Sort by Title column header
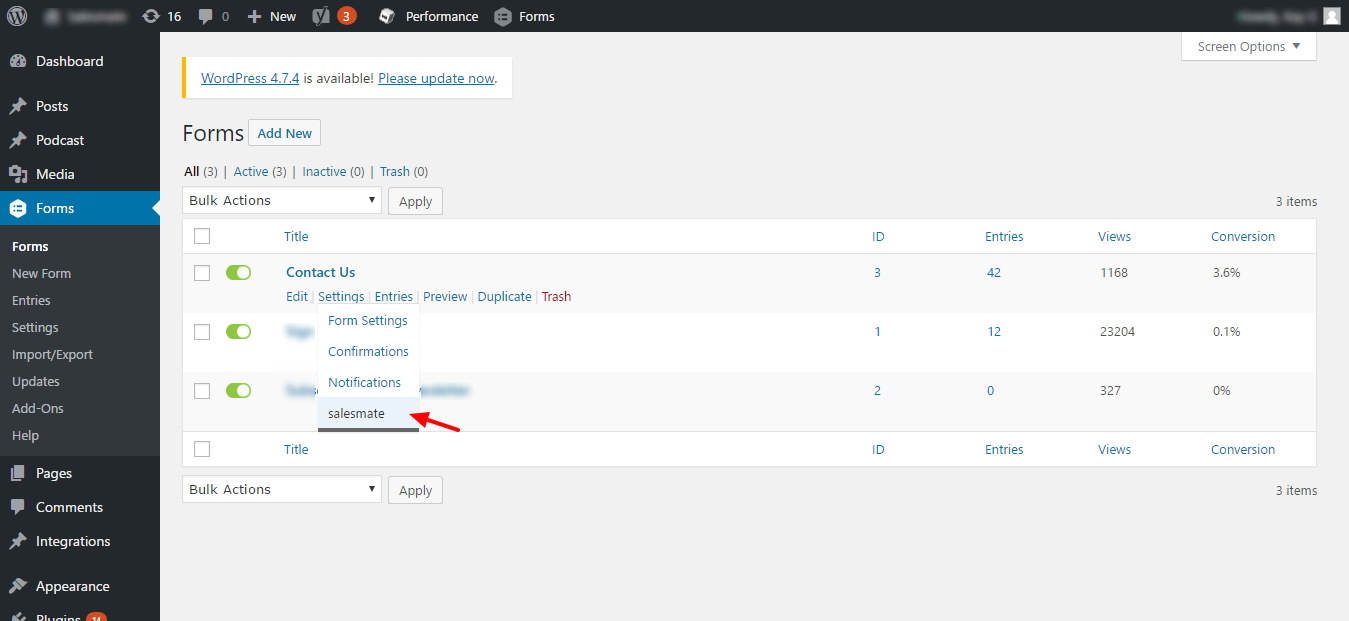 296,236
